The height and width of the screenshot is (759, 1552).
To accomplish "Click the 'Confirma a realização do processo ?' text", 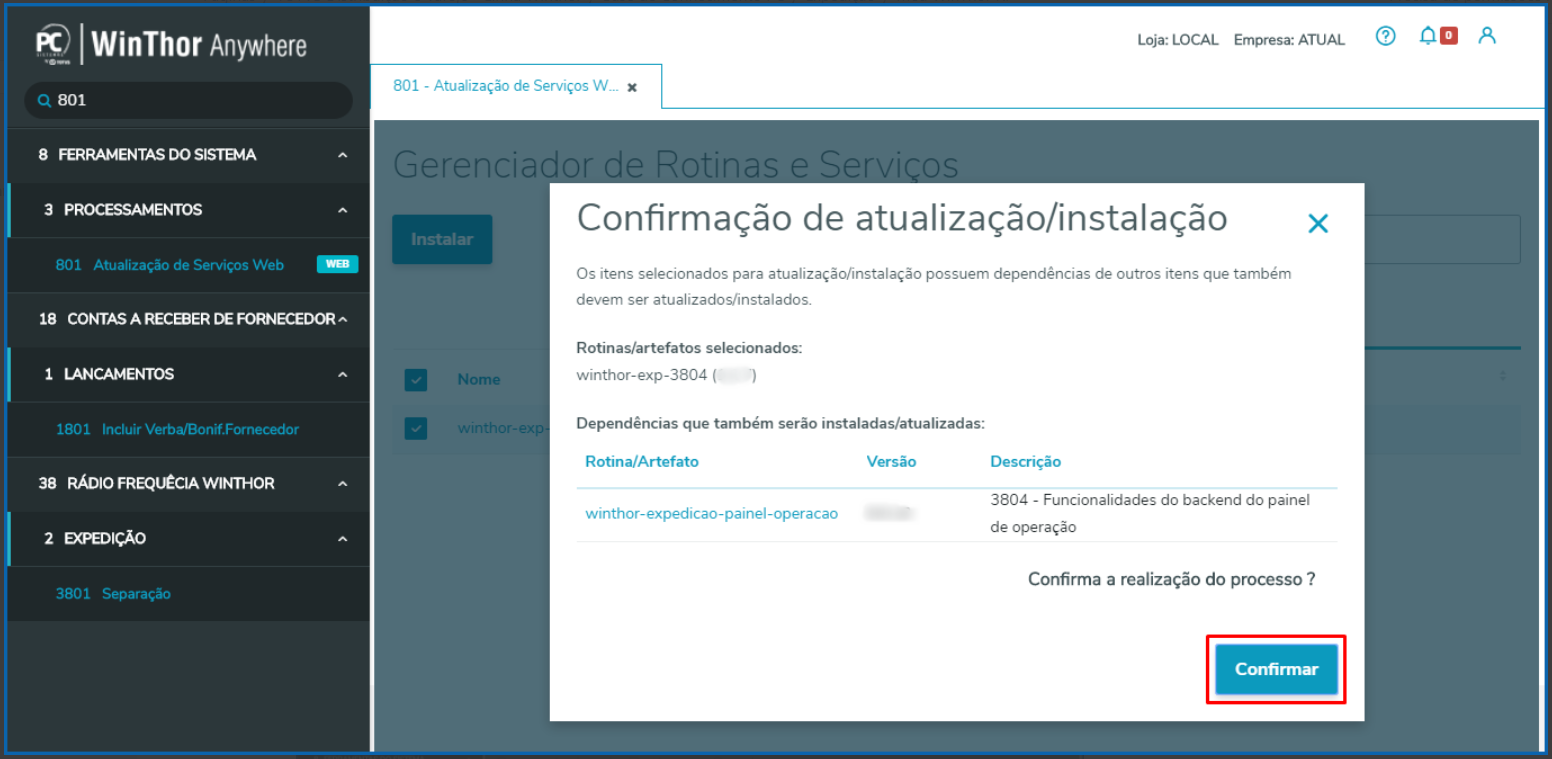I will [1171, 579].
